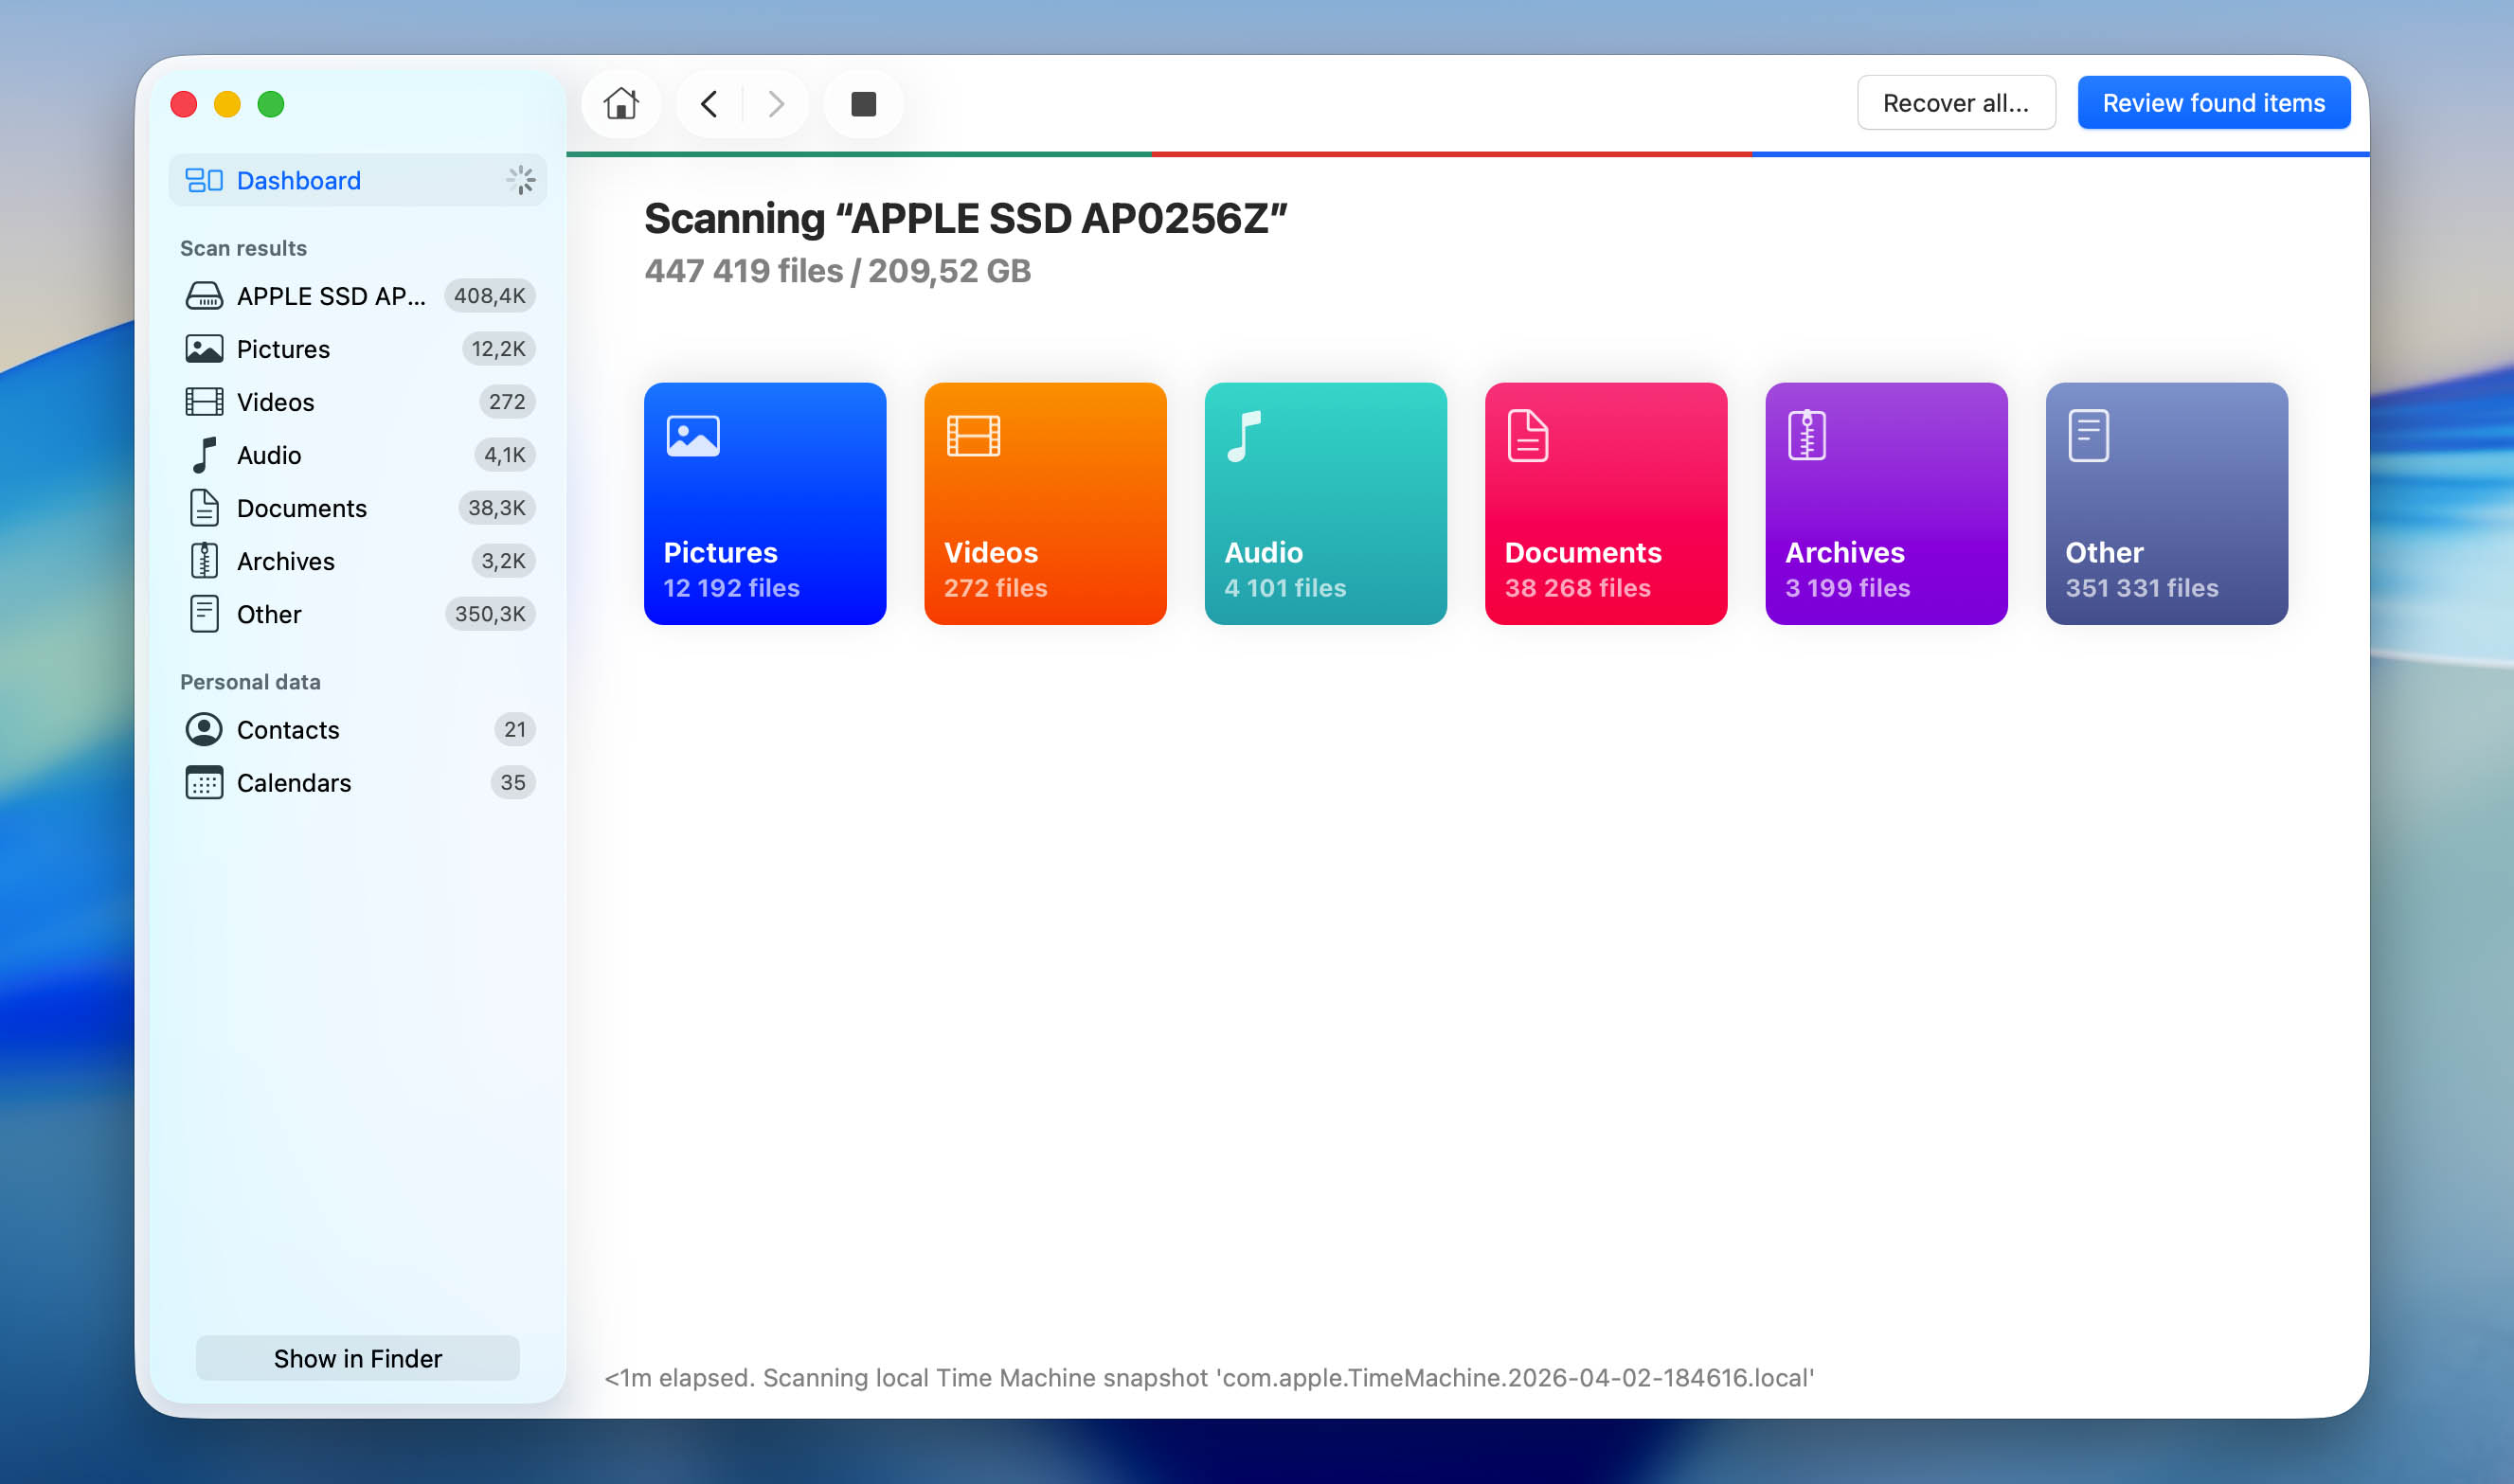
Task: Open the Other 351 331 files card
Action: point(2167,504)
